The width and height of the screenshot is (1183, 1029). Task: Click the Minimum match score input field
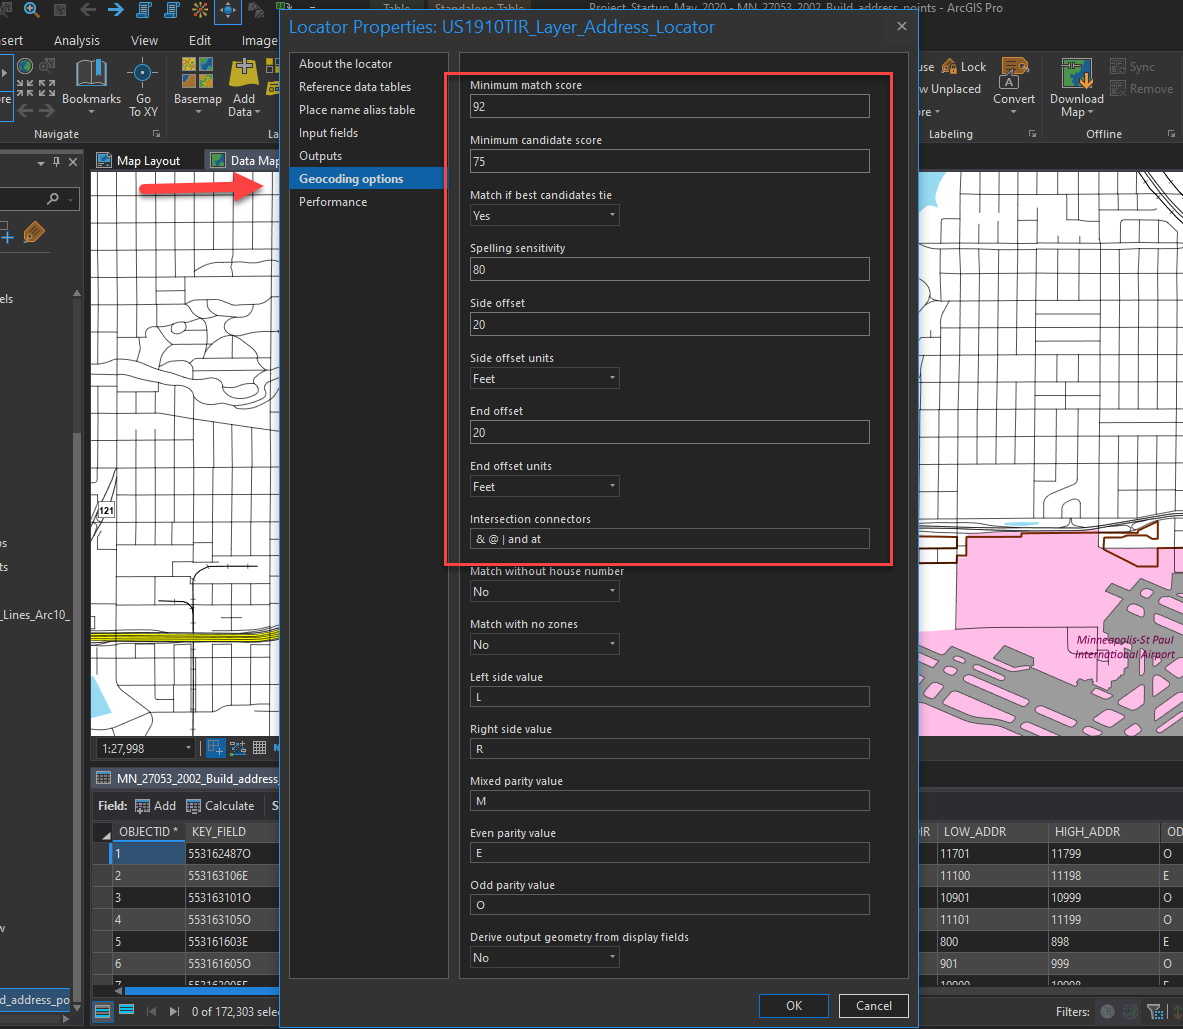669,106
